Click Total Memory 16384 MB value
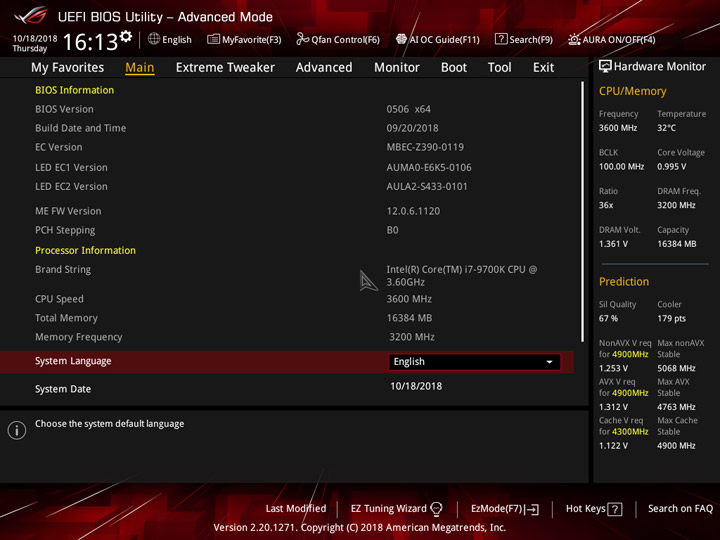This screenshot has width=720, height=540. coord(409,318)
